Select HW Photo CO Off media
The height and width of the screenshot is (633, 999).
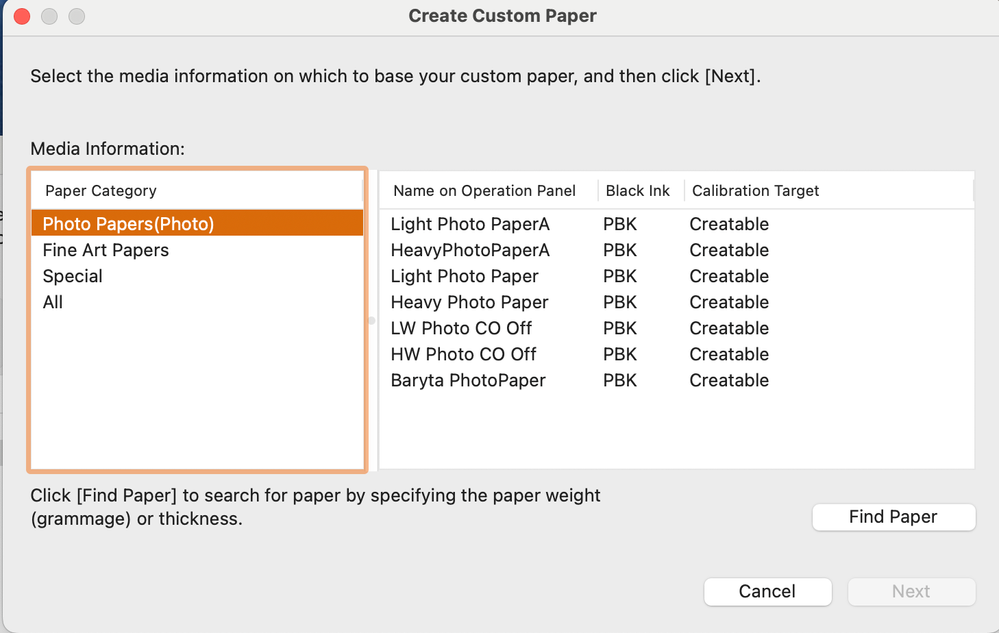[463, 354]
